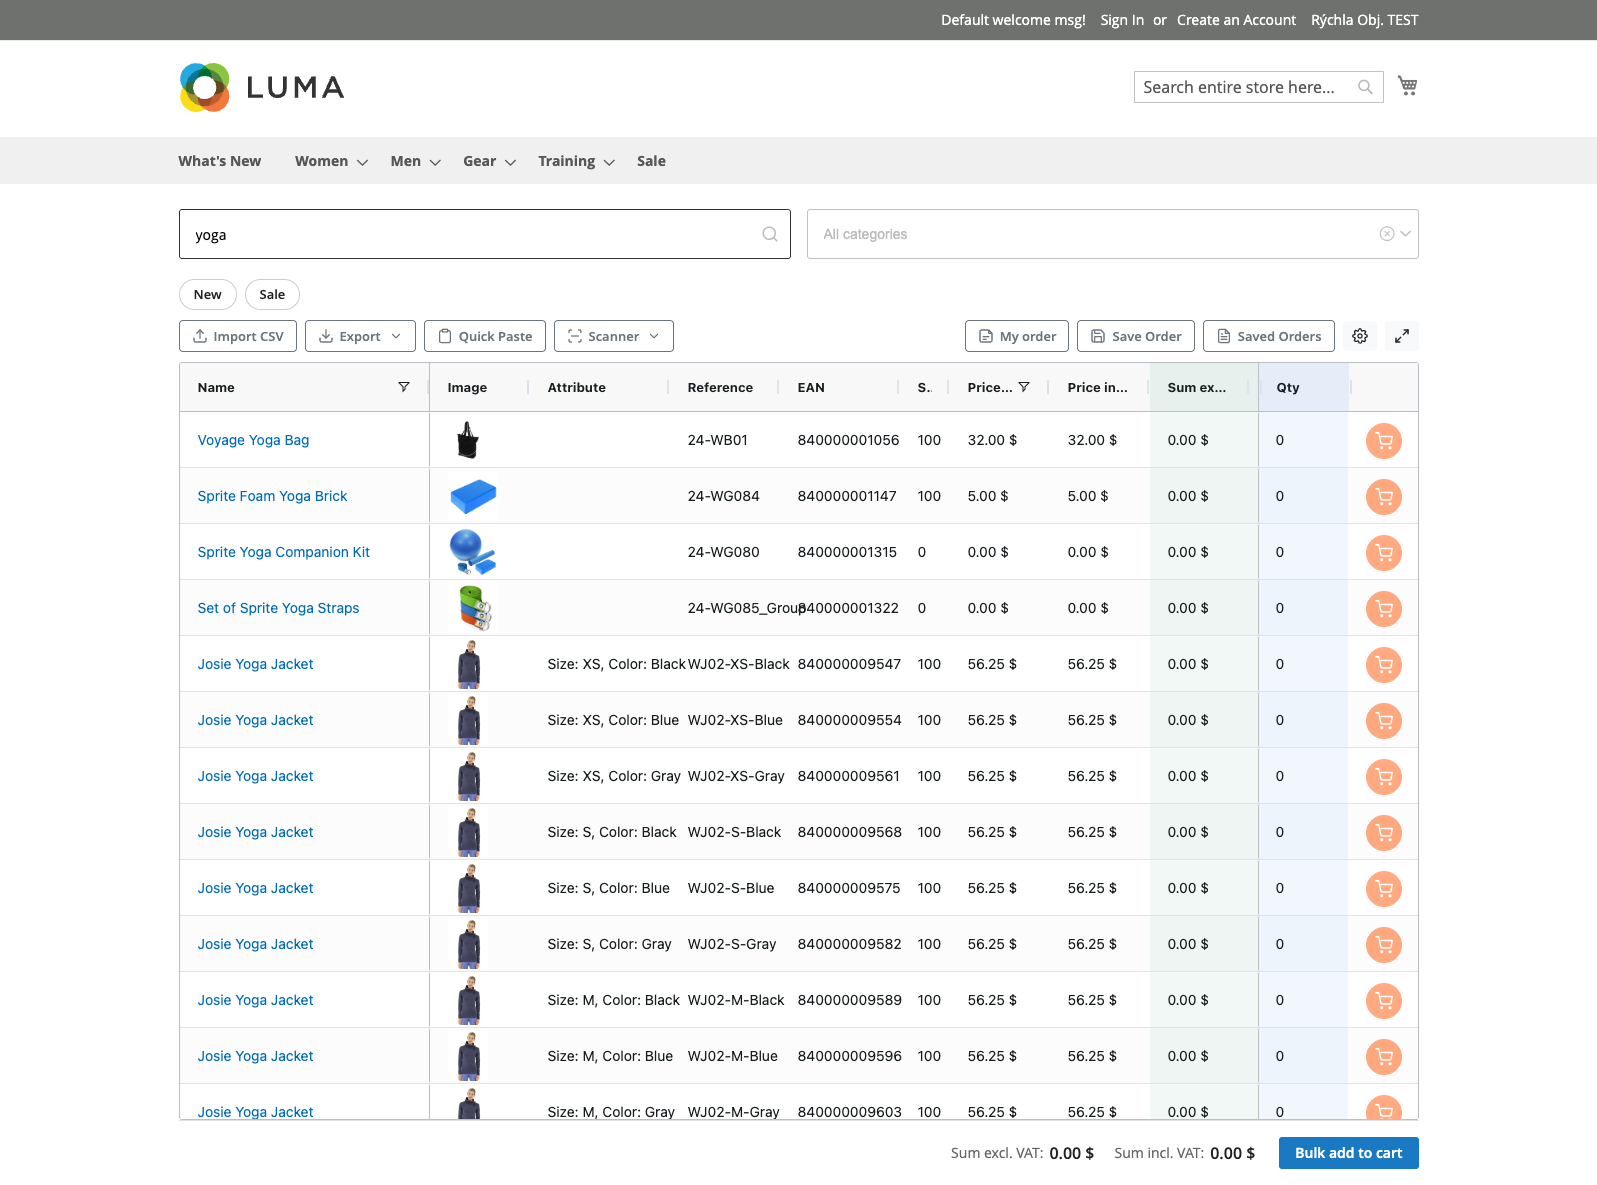Click attribute Size: S, Color: Gray
Viewport: 1597px width, 1185px height.
coord(609,944)
